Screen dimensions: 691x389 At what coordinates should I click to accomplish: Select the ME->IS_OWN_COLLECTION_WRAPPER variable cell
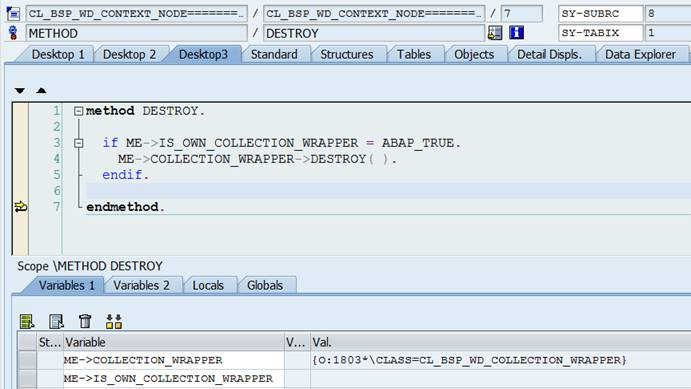(x=174, y=379)
